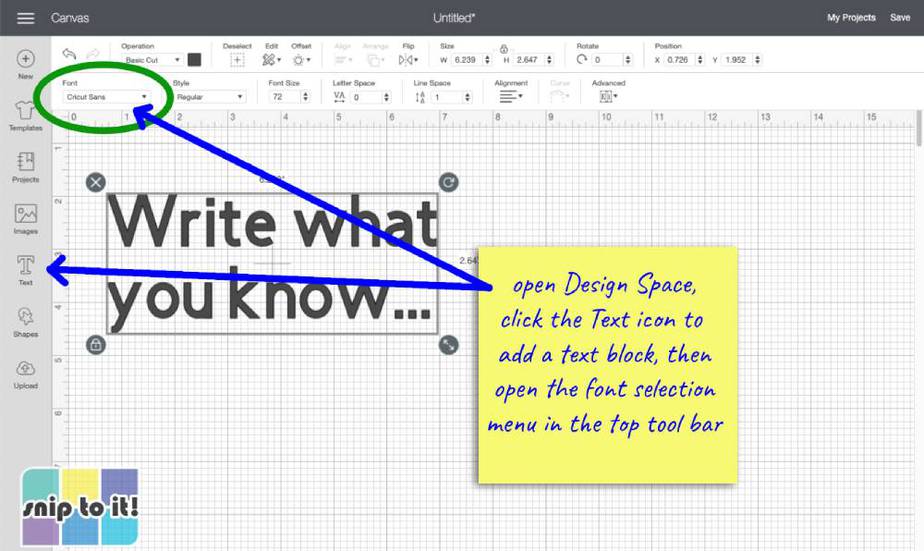Click the X position field
924x551 pixels.
point(679,60)
